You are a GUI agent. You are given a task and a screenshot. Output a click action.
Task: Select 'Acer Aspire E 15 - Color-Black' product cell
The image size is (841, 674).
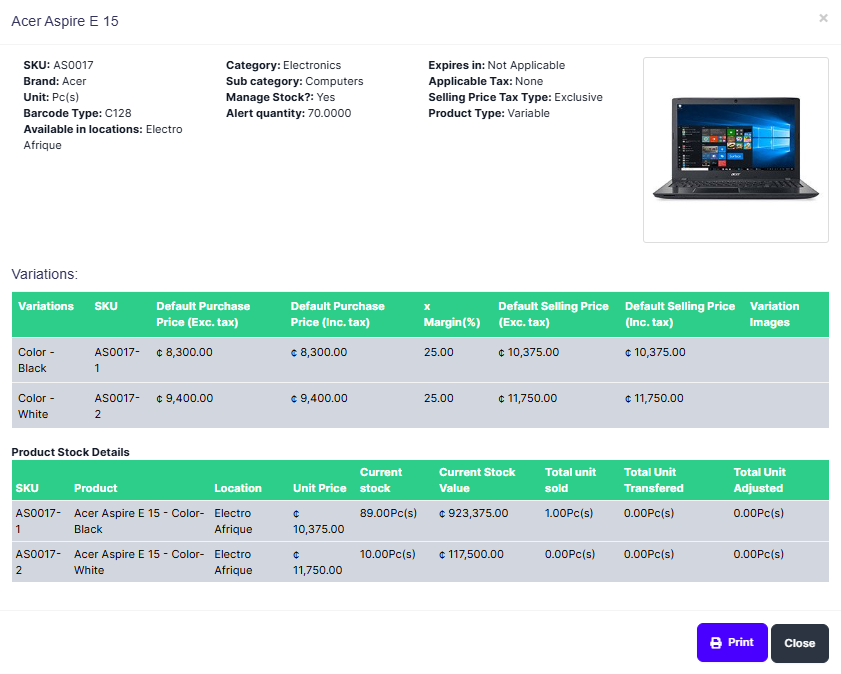139,521
